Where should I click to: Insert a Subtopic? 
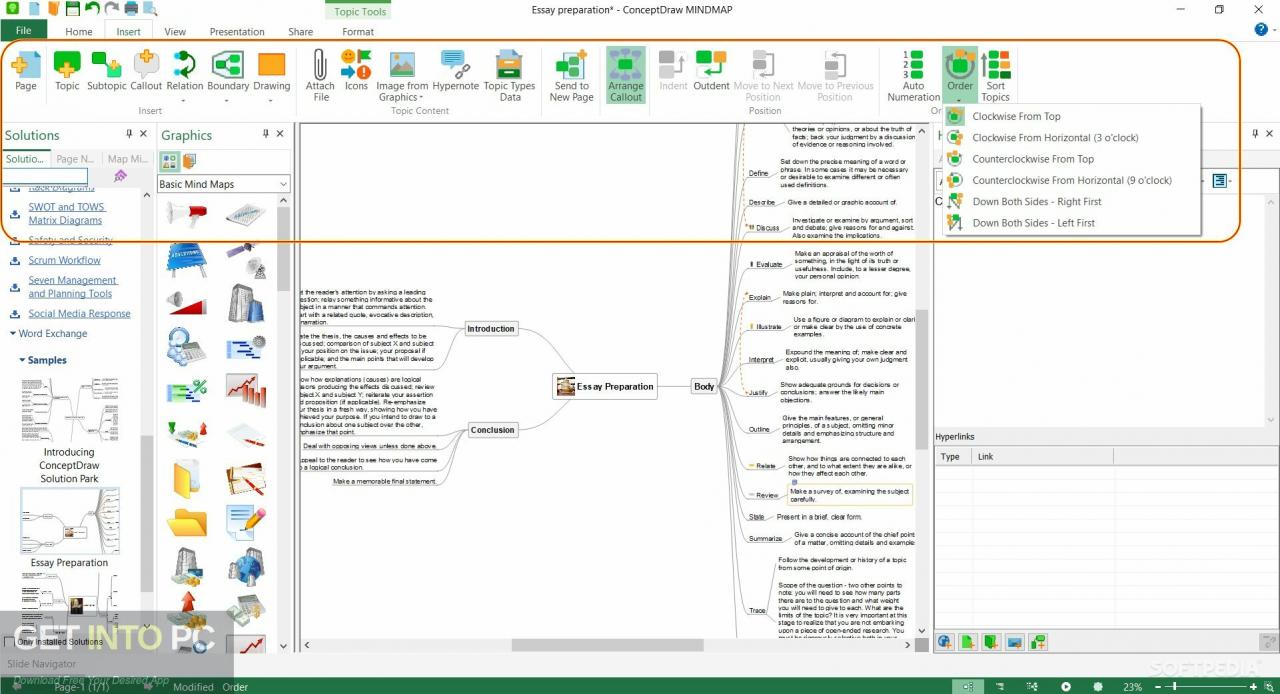pyautogui.click(x=106, y=71)
